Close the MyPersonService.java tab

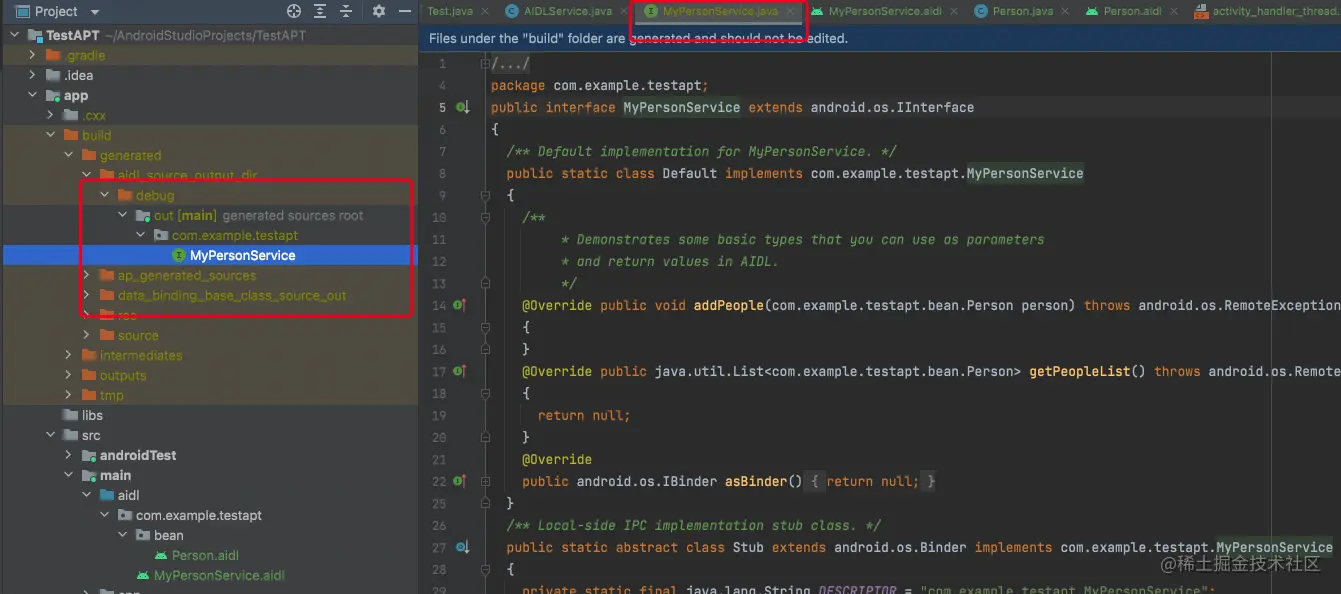(x=790, y=11)
